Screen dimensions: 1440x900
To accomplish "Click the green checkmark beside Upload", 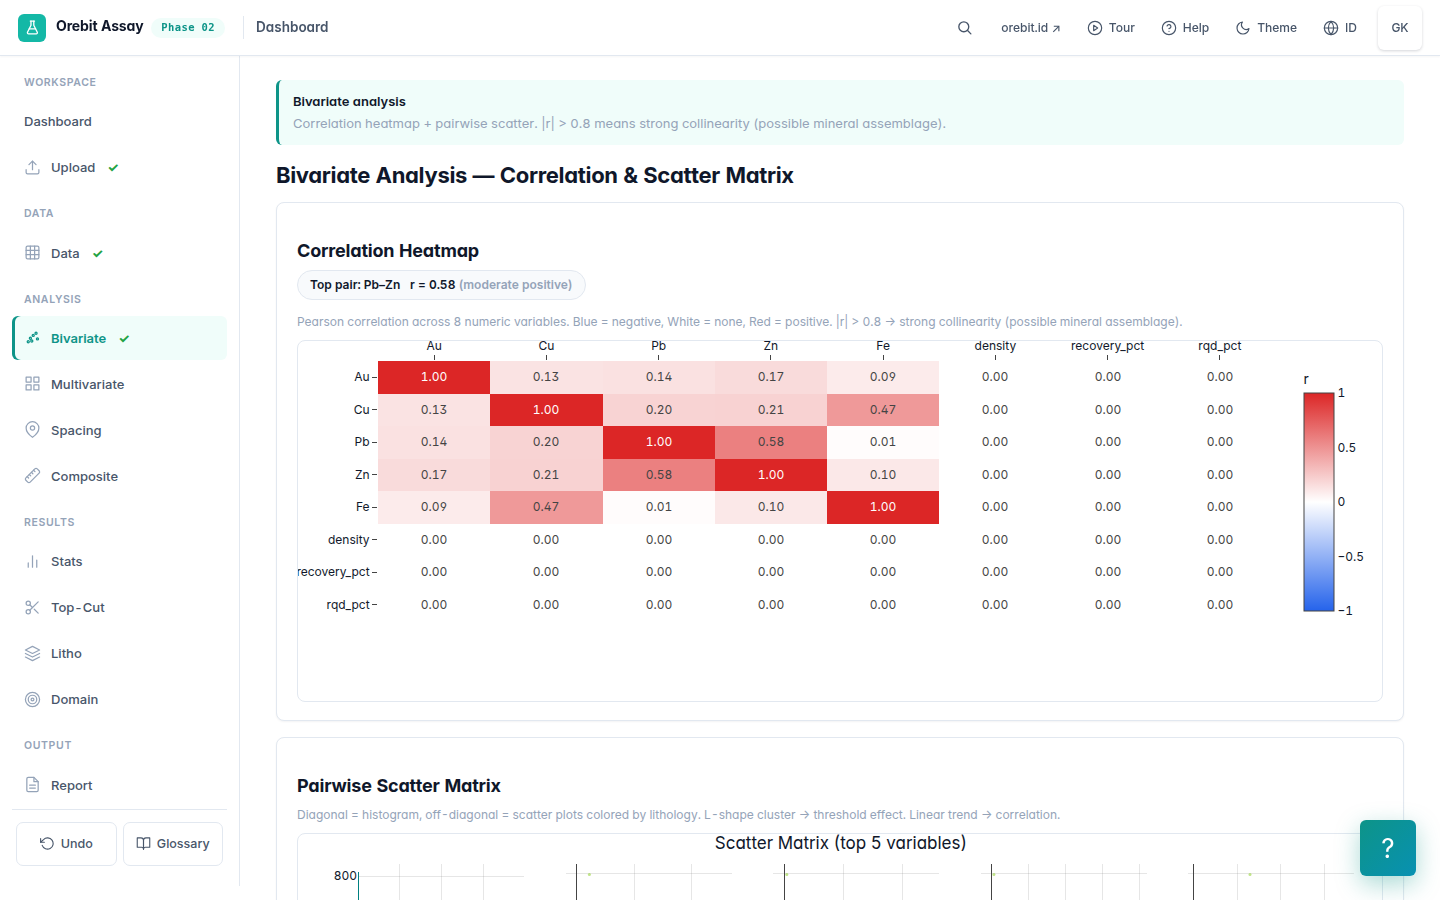I will (x=113, y=168).
